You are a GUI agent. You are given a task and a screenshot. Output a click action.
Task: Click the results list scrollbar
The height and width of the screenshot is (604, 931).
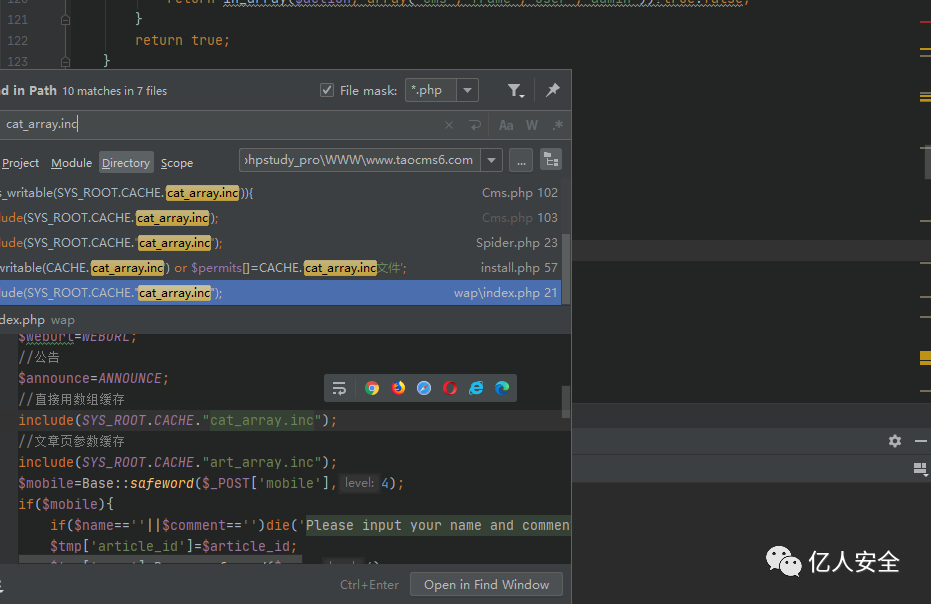[x=566, y=267]
